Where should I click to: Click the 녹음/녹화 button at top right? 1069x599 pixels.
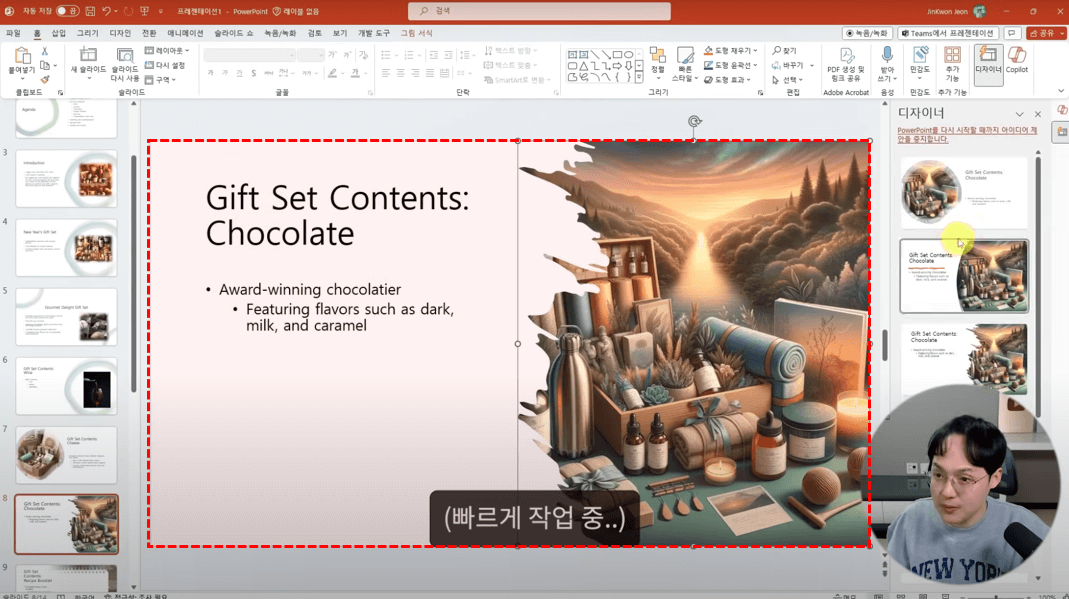(x=867, y=33)
